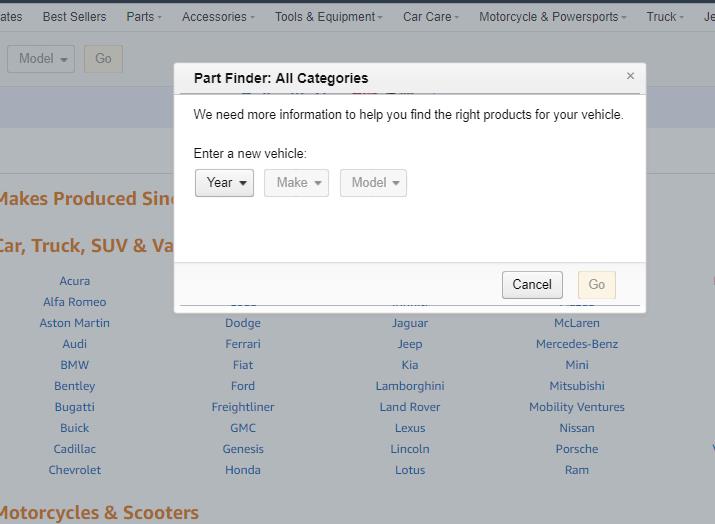The image size is (715, 524).
Task: Open the Land Rover make link
Action: point(410,407)
